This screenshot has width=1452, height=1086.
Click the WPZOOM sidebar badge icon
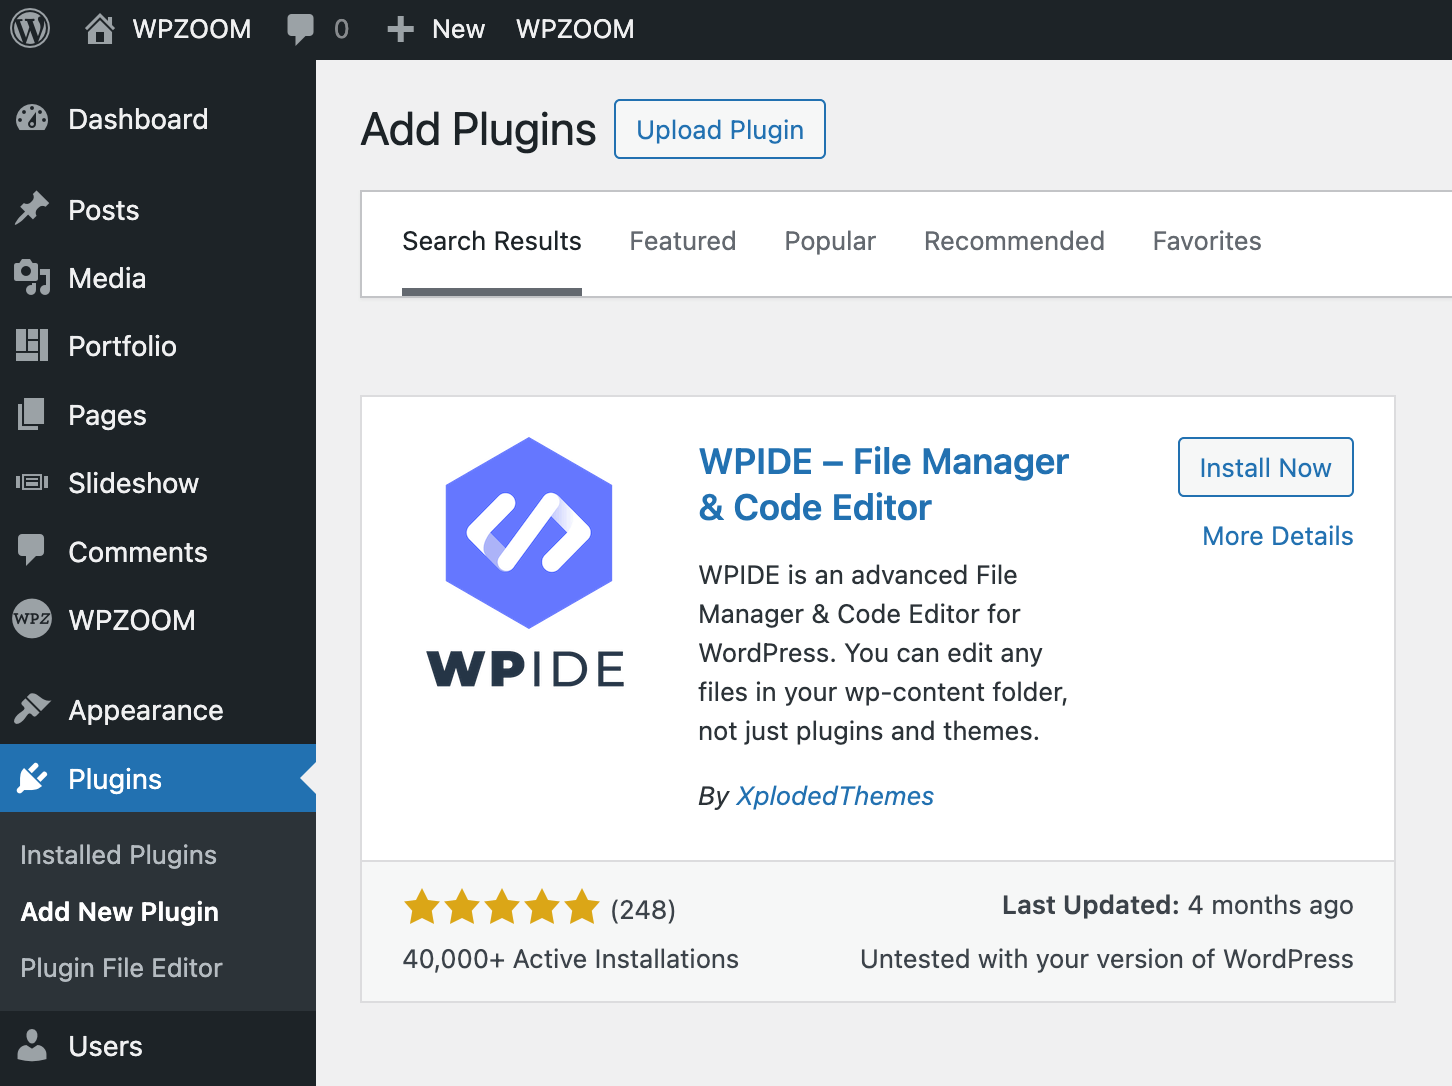33,620
